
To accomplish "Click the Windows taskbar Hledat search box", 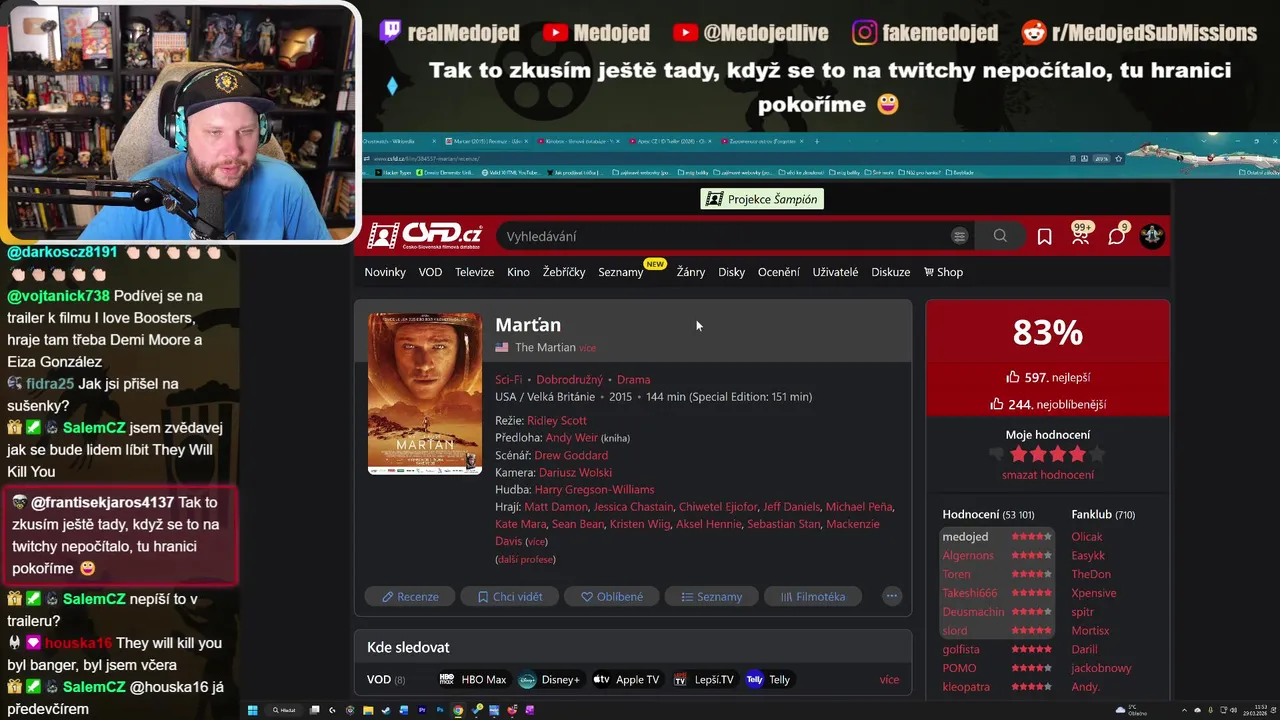I will [284, 710].
